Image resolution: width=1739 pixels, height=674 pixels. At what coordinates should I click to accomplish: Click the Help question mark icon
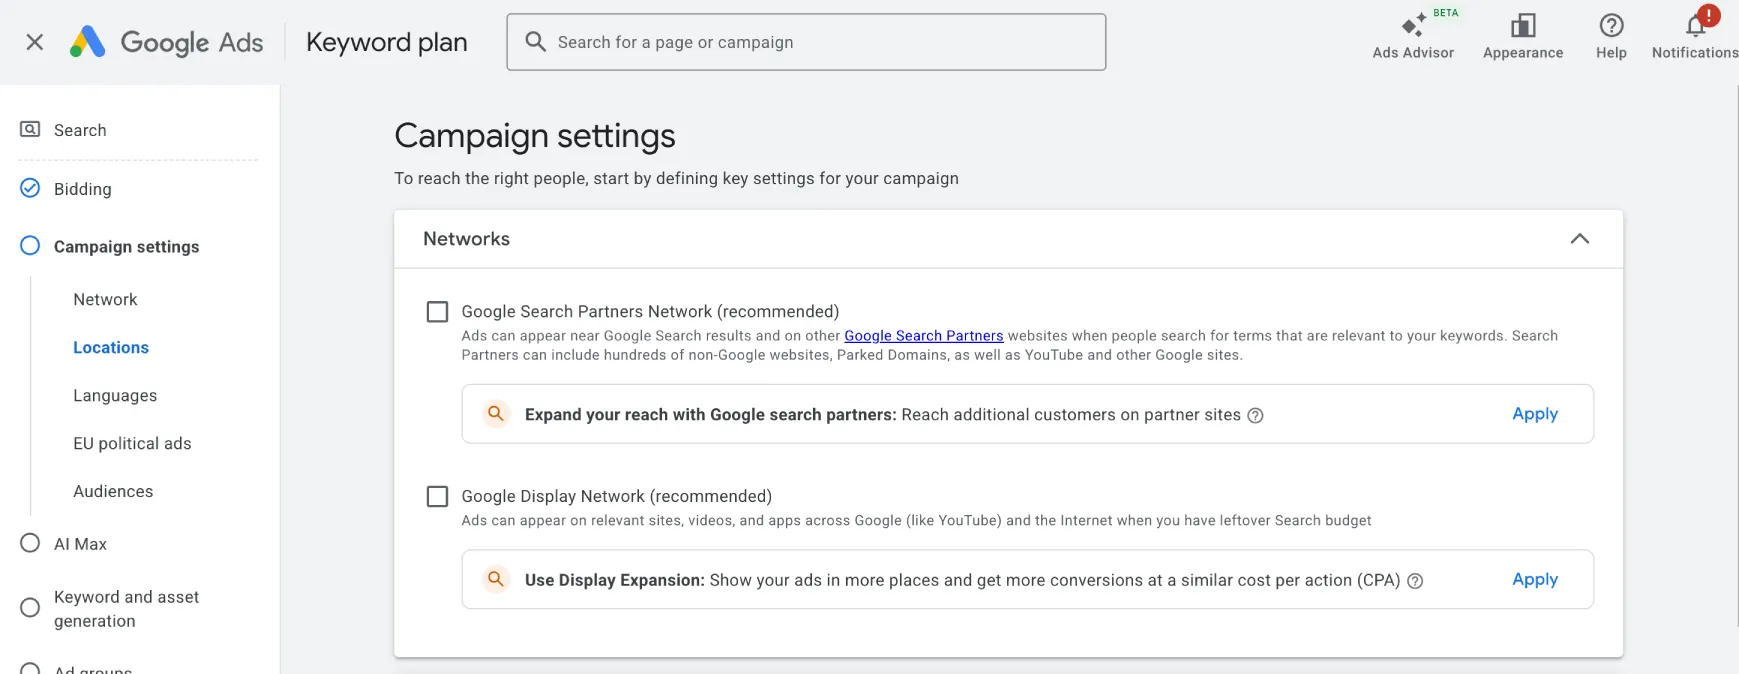coord(1611,26)
